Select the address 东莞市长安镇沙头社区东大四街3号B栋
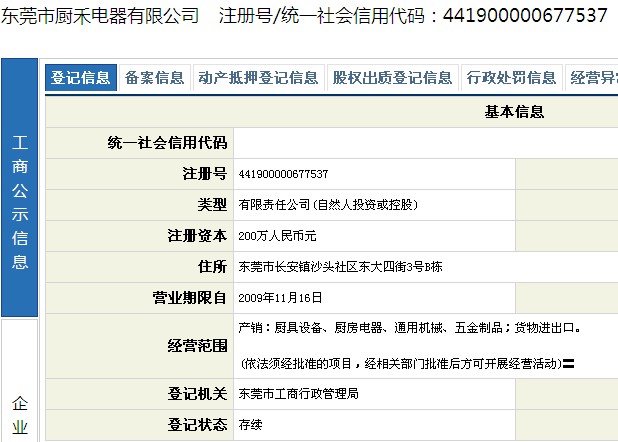 pos(340,267)
